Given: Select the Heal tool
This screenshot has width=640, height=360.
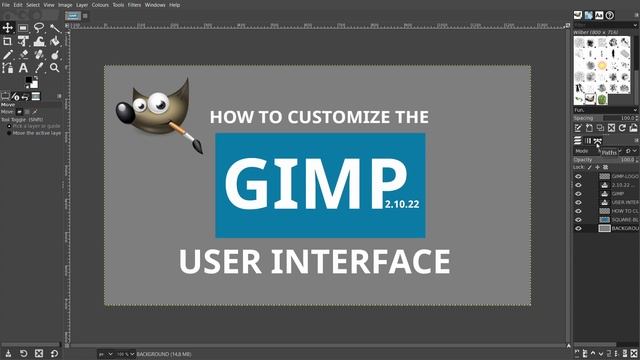Looking at the screenshot, I should click(x=39, y=54).
